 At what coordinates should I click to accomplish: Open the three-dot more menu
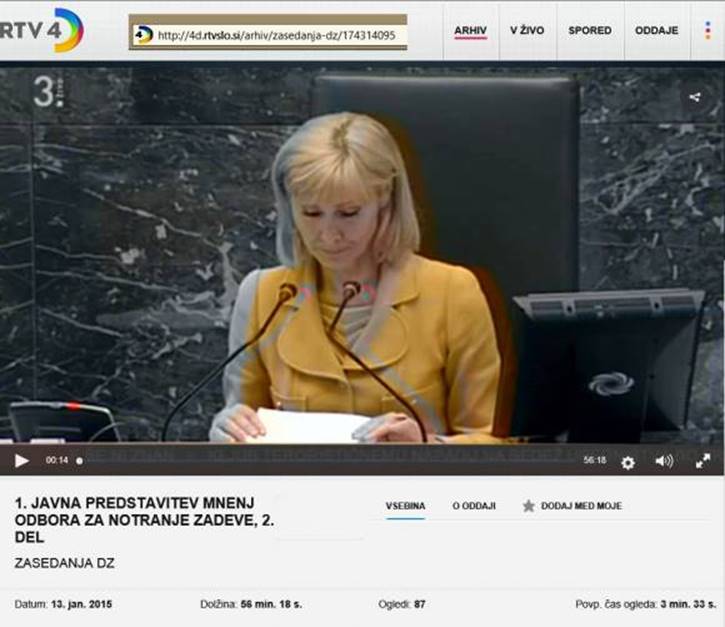(x=707, y=30)
